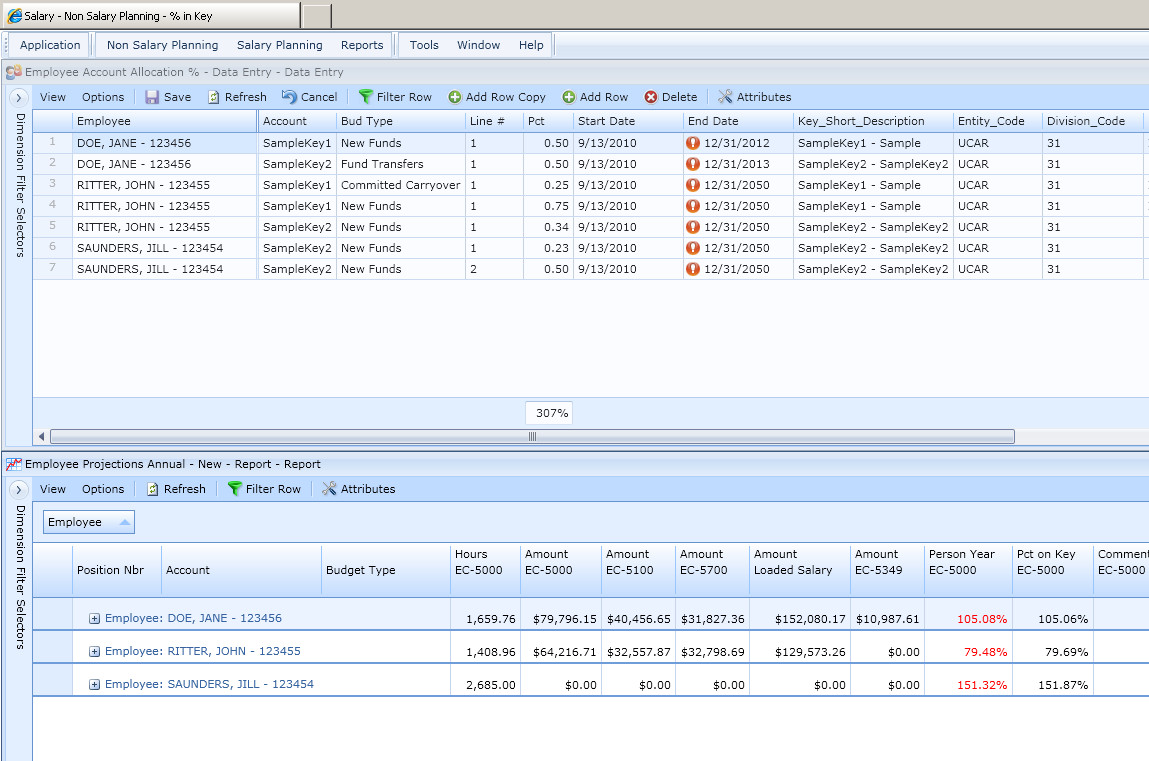Click Pct value 0.23
Screen dimensions: 1149x761
pyautogui.click(x=548, y=248)
